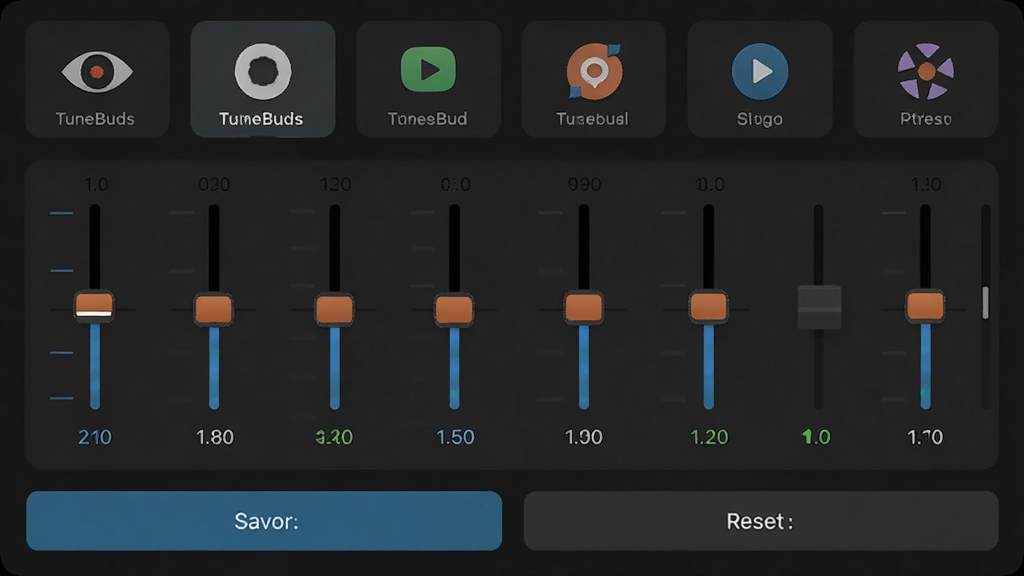Viewport: 1024px width, 576px height.
Task: Click the blue 210 value label
Action: click(x=95, y=437)
